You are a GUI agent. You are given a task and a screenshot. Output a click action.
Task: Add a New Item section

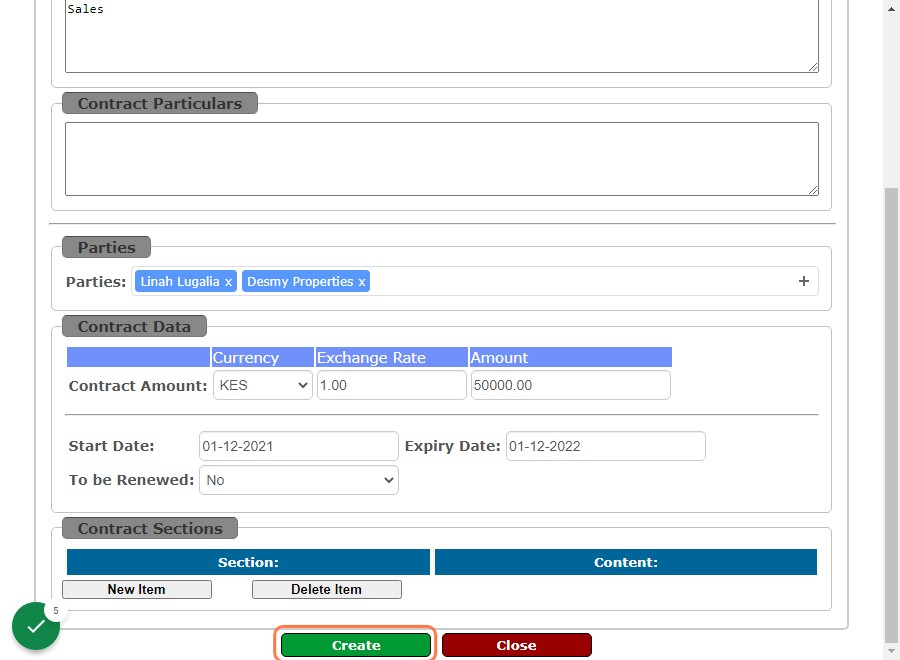(x=137, y=589)
